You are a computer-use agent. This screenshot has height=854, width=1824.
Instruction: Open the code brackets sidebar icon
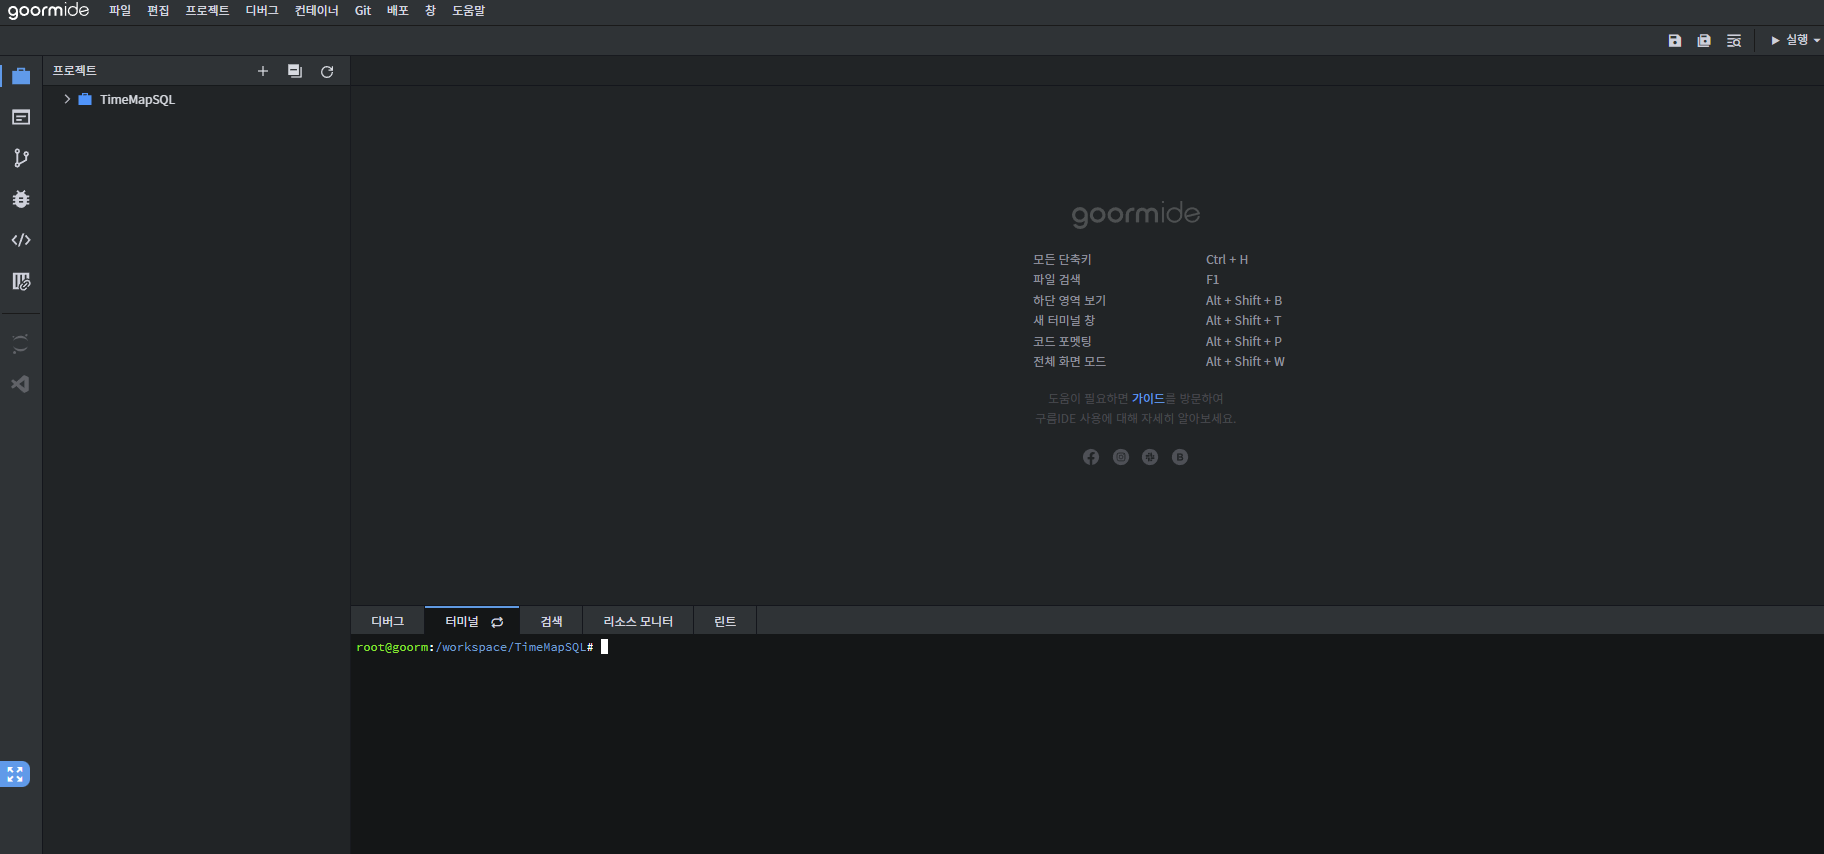point(21,240)
